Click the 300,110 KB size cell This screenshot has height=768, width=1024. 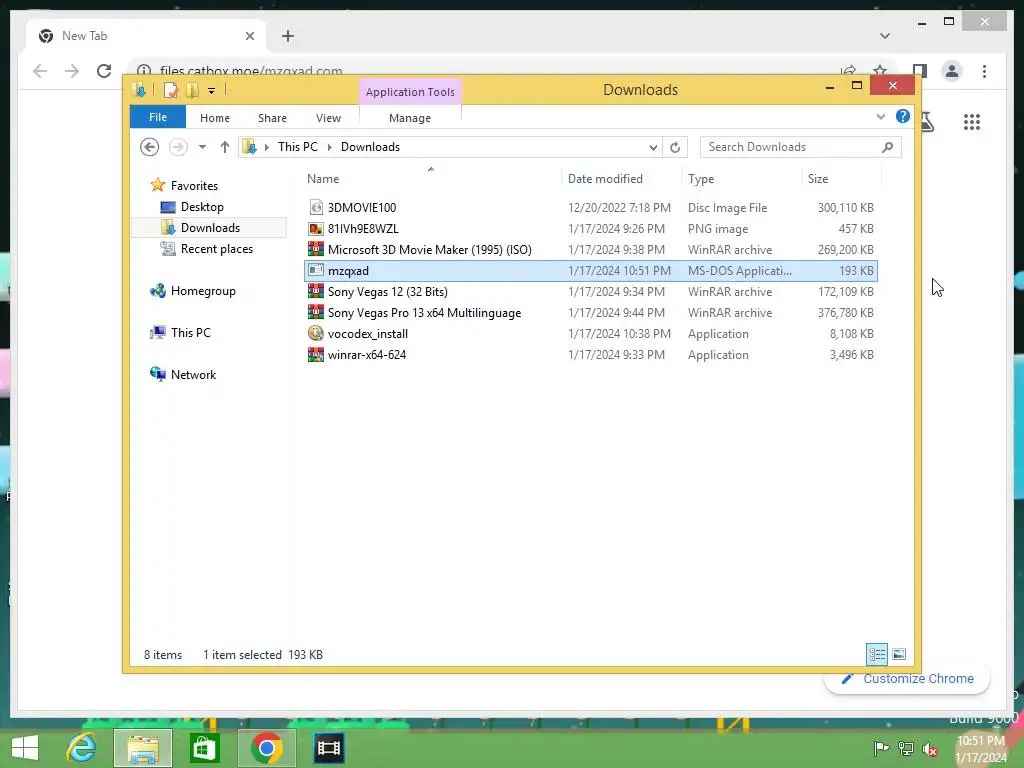point(845,208)
